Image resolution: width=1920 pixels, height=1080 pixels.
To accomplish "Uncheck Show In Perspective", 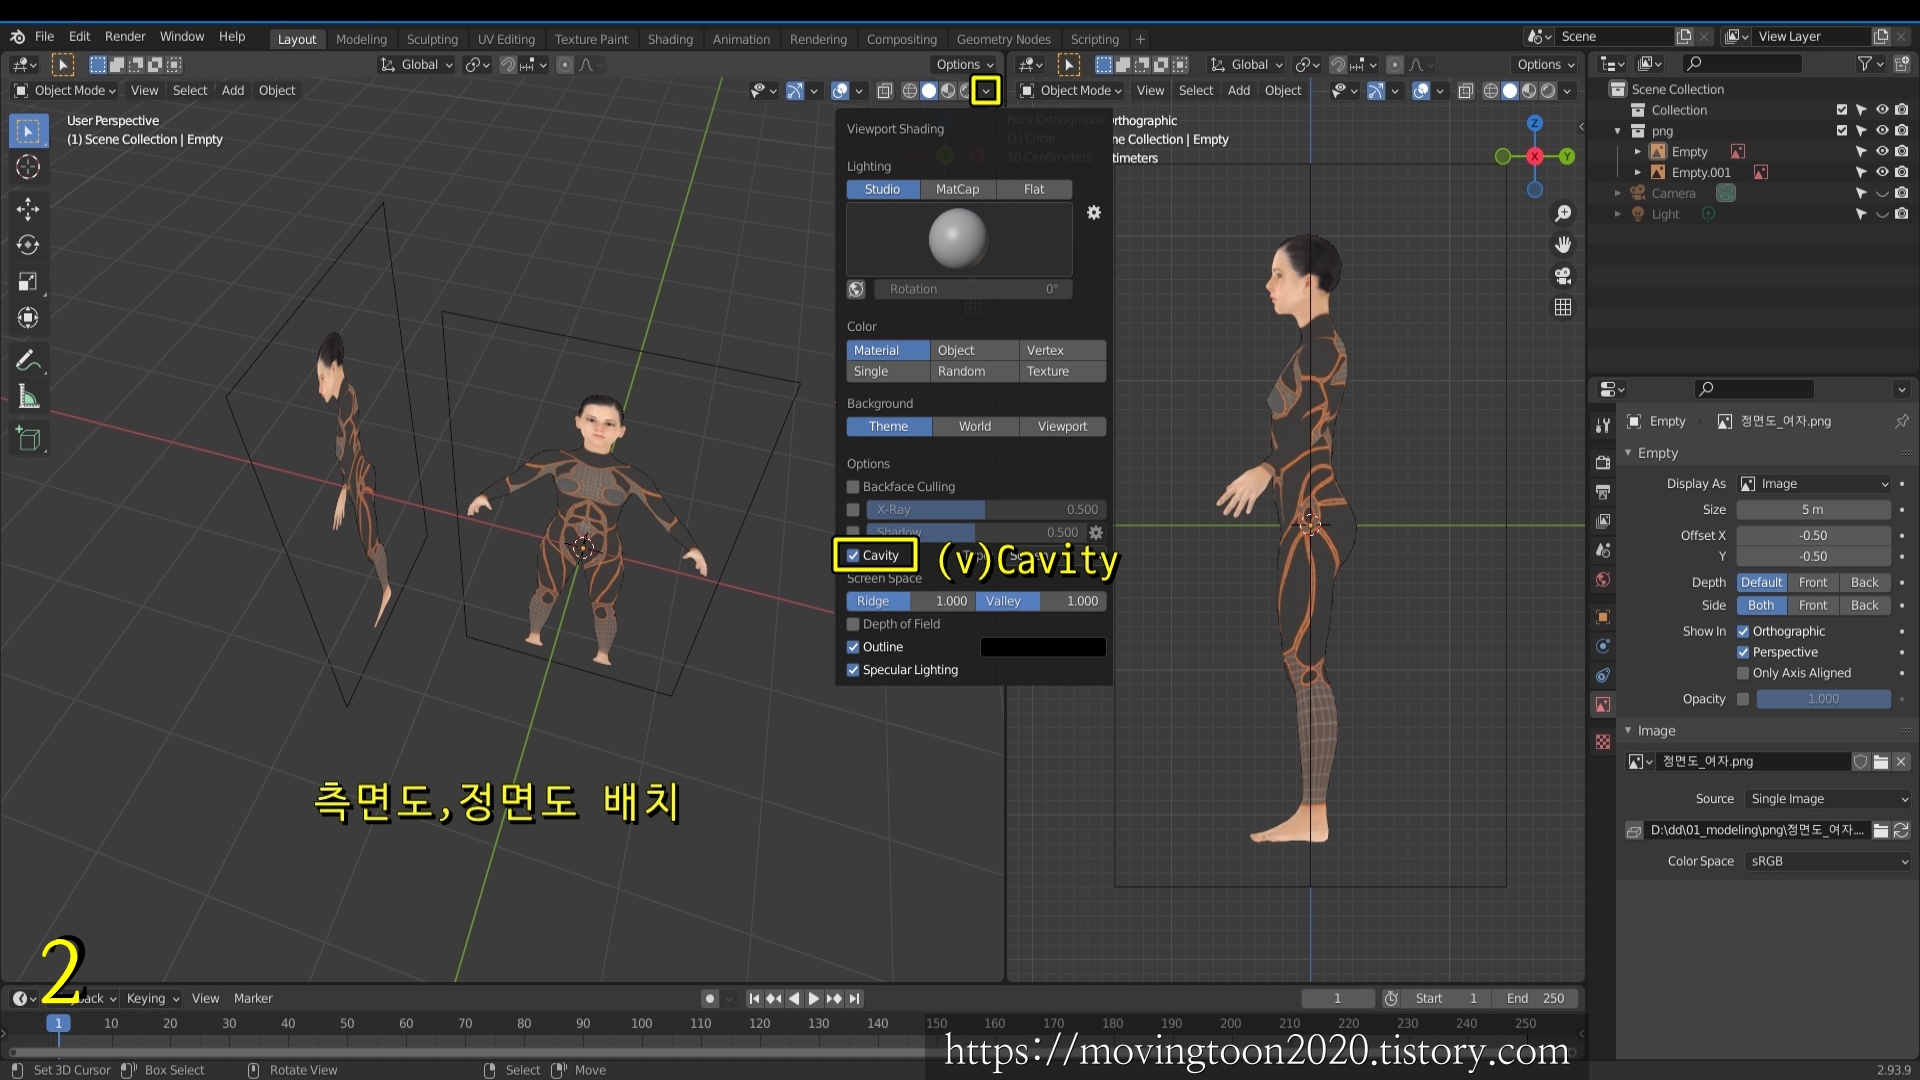I will click(1743, 652).
